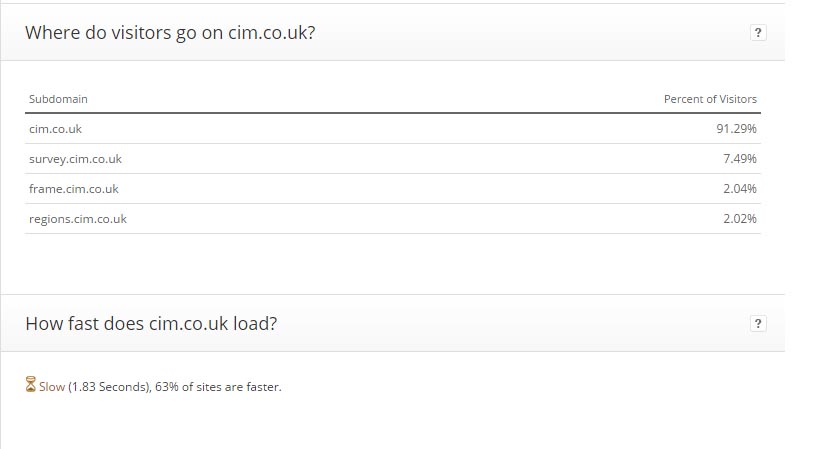Click the 7.49% visitor percentage value
Image resolution: width=820 pixels, height=449 pixels.
[740, 158]
